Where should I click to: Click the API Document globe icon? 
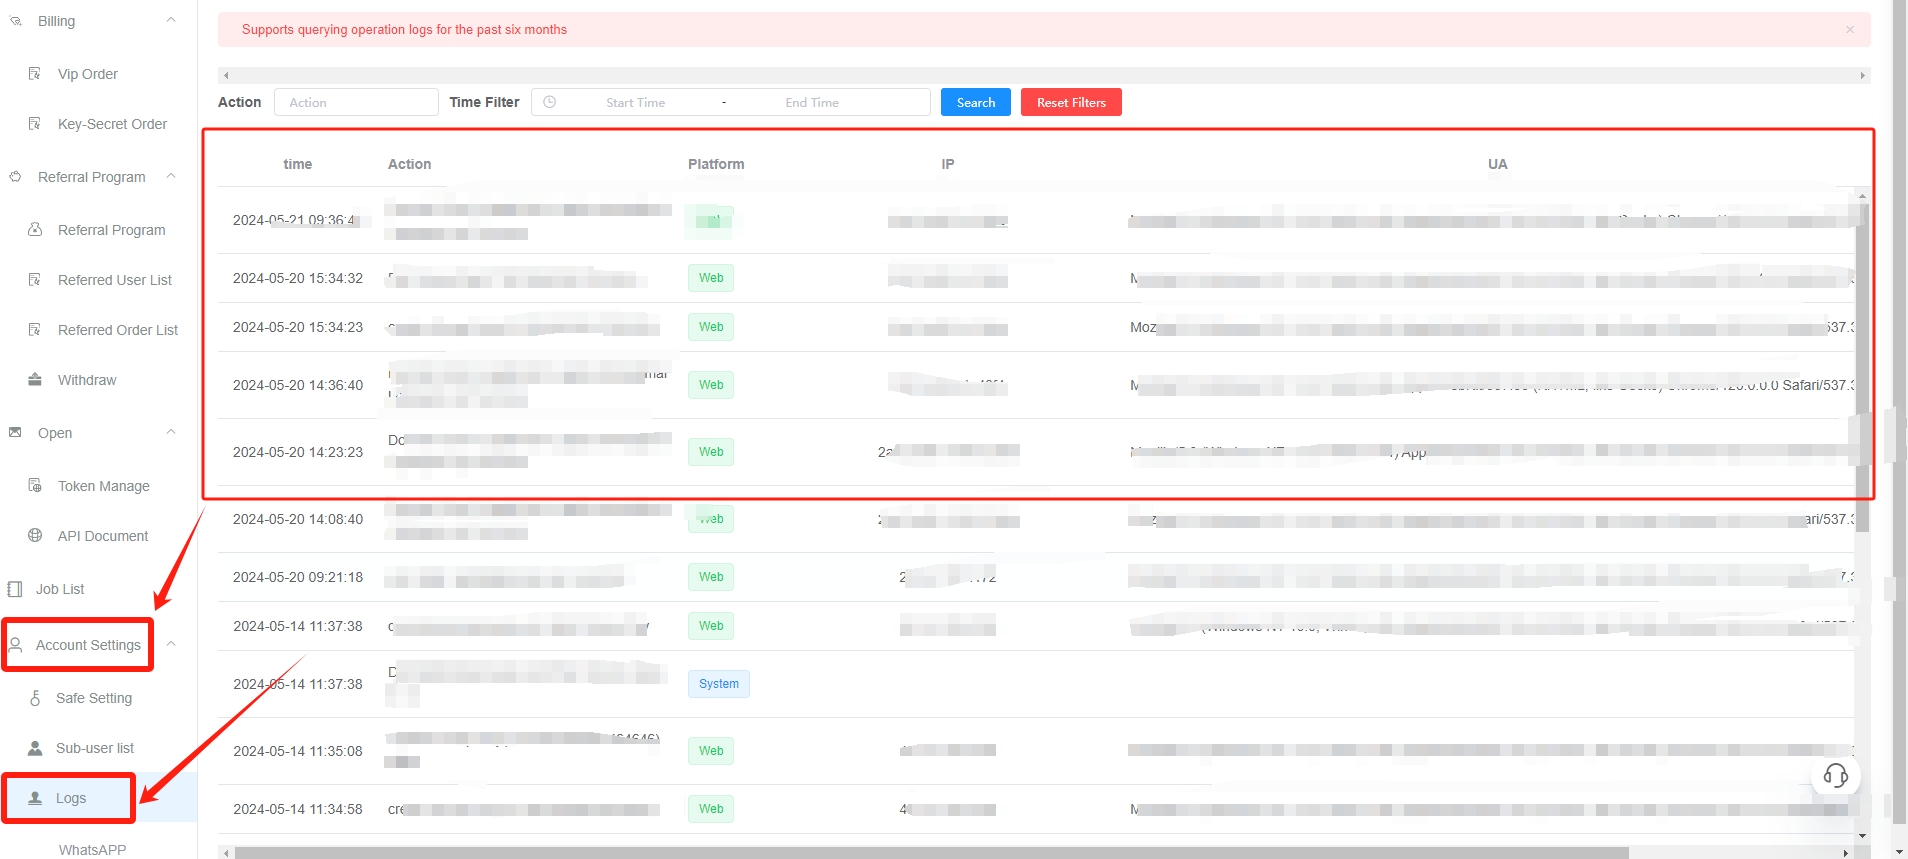(35, 535)
